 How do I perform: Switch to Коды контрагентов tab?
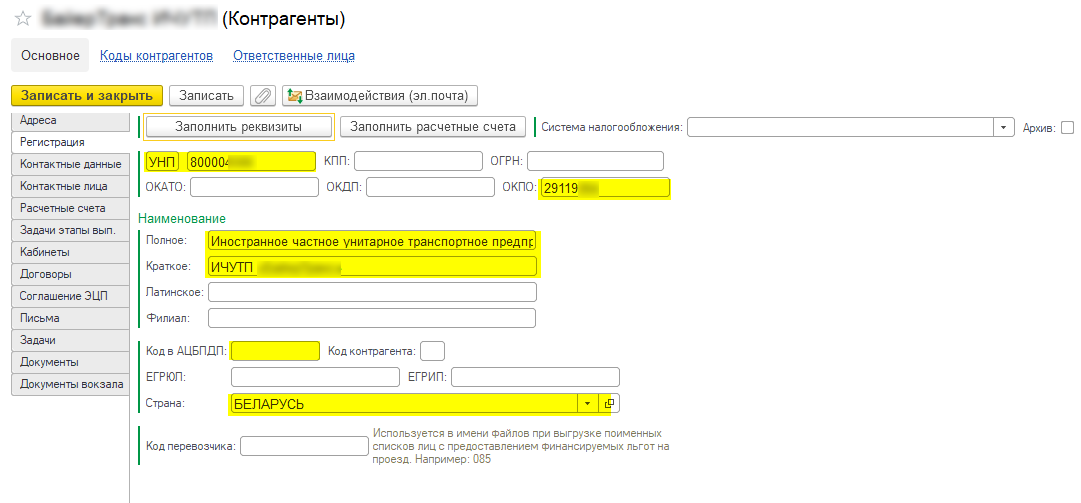[156, 56]
